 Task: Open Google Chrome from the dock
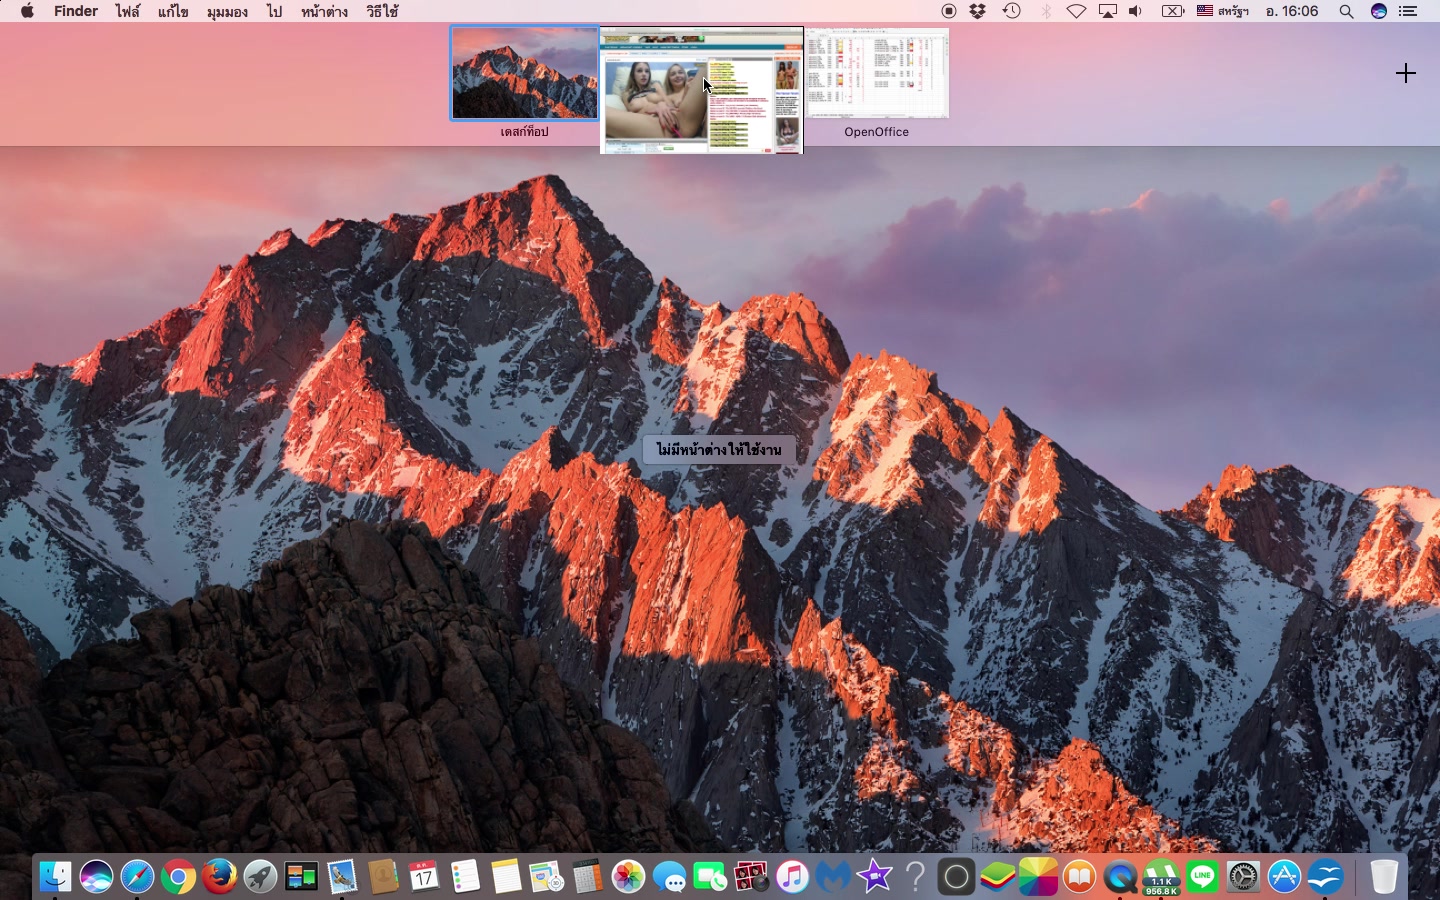pos(178,877)
